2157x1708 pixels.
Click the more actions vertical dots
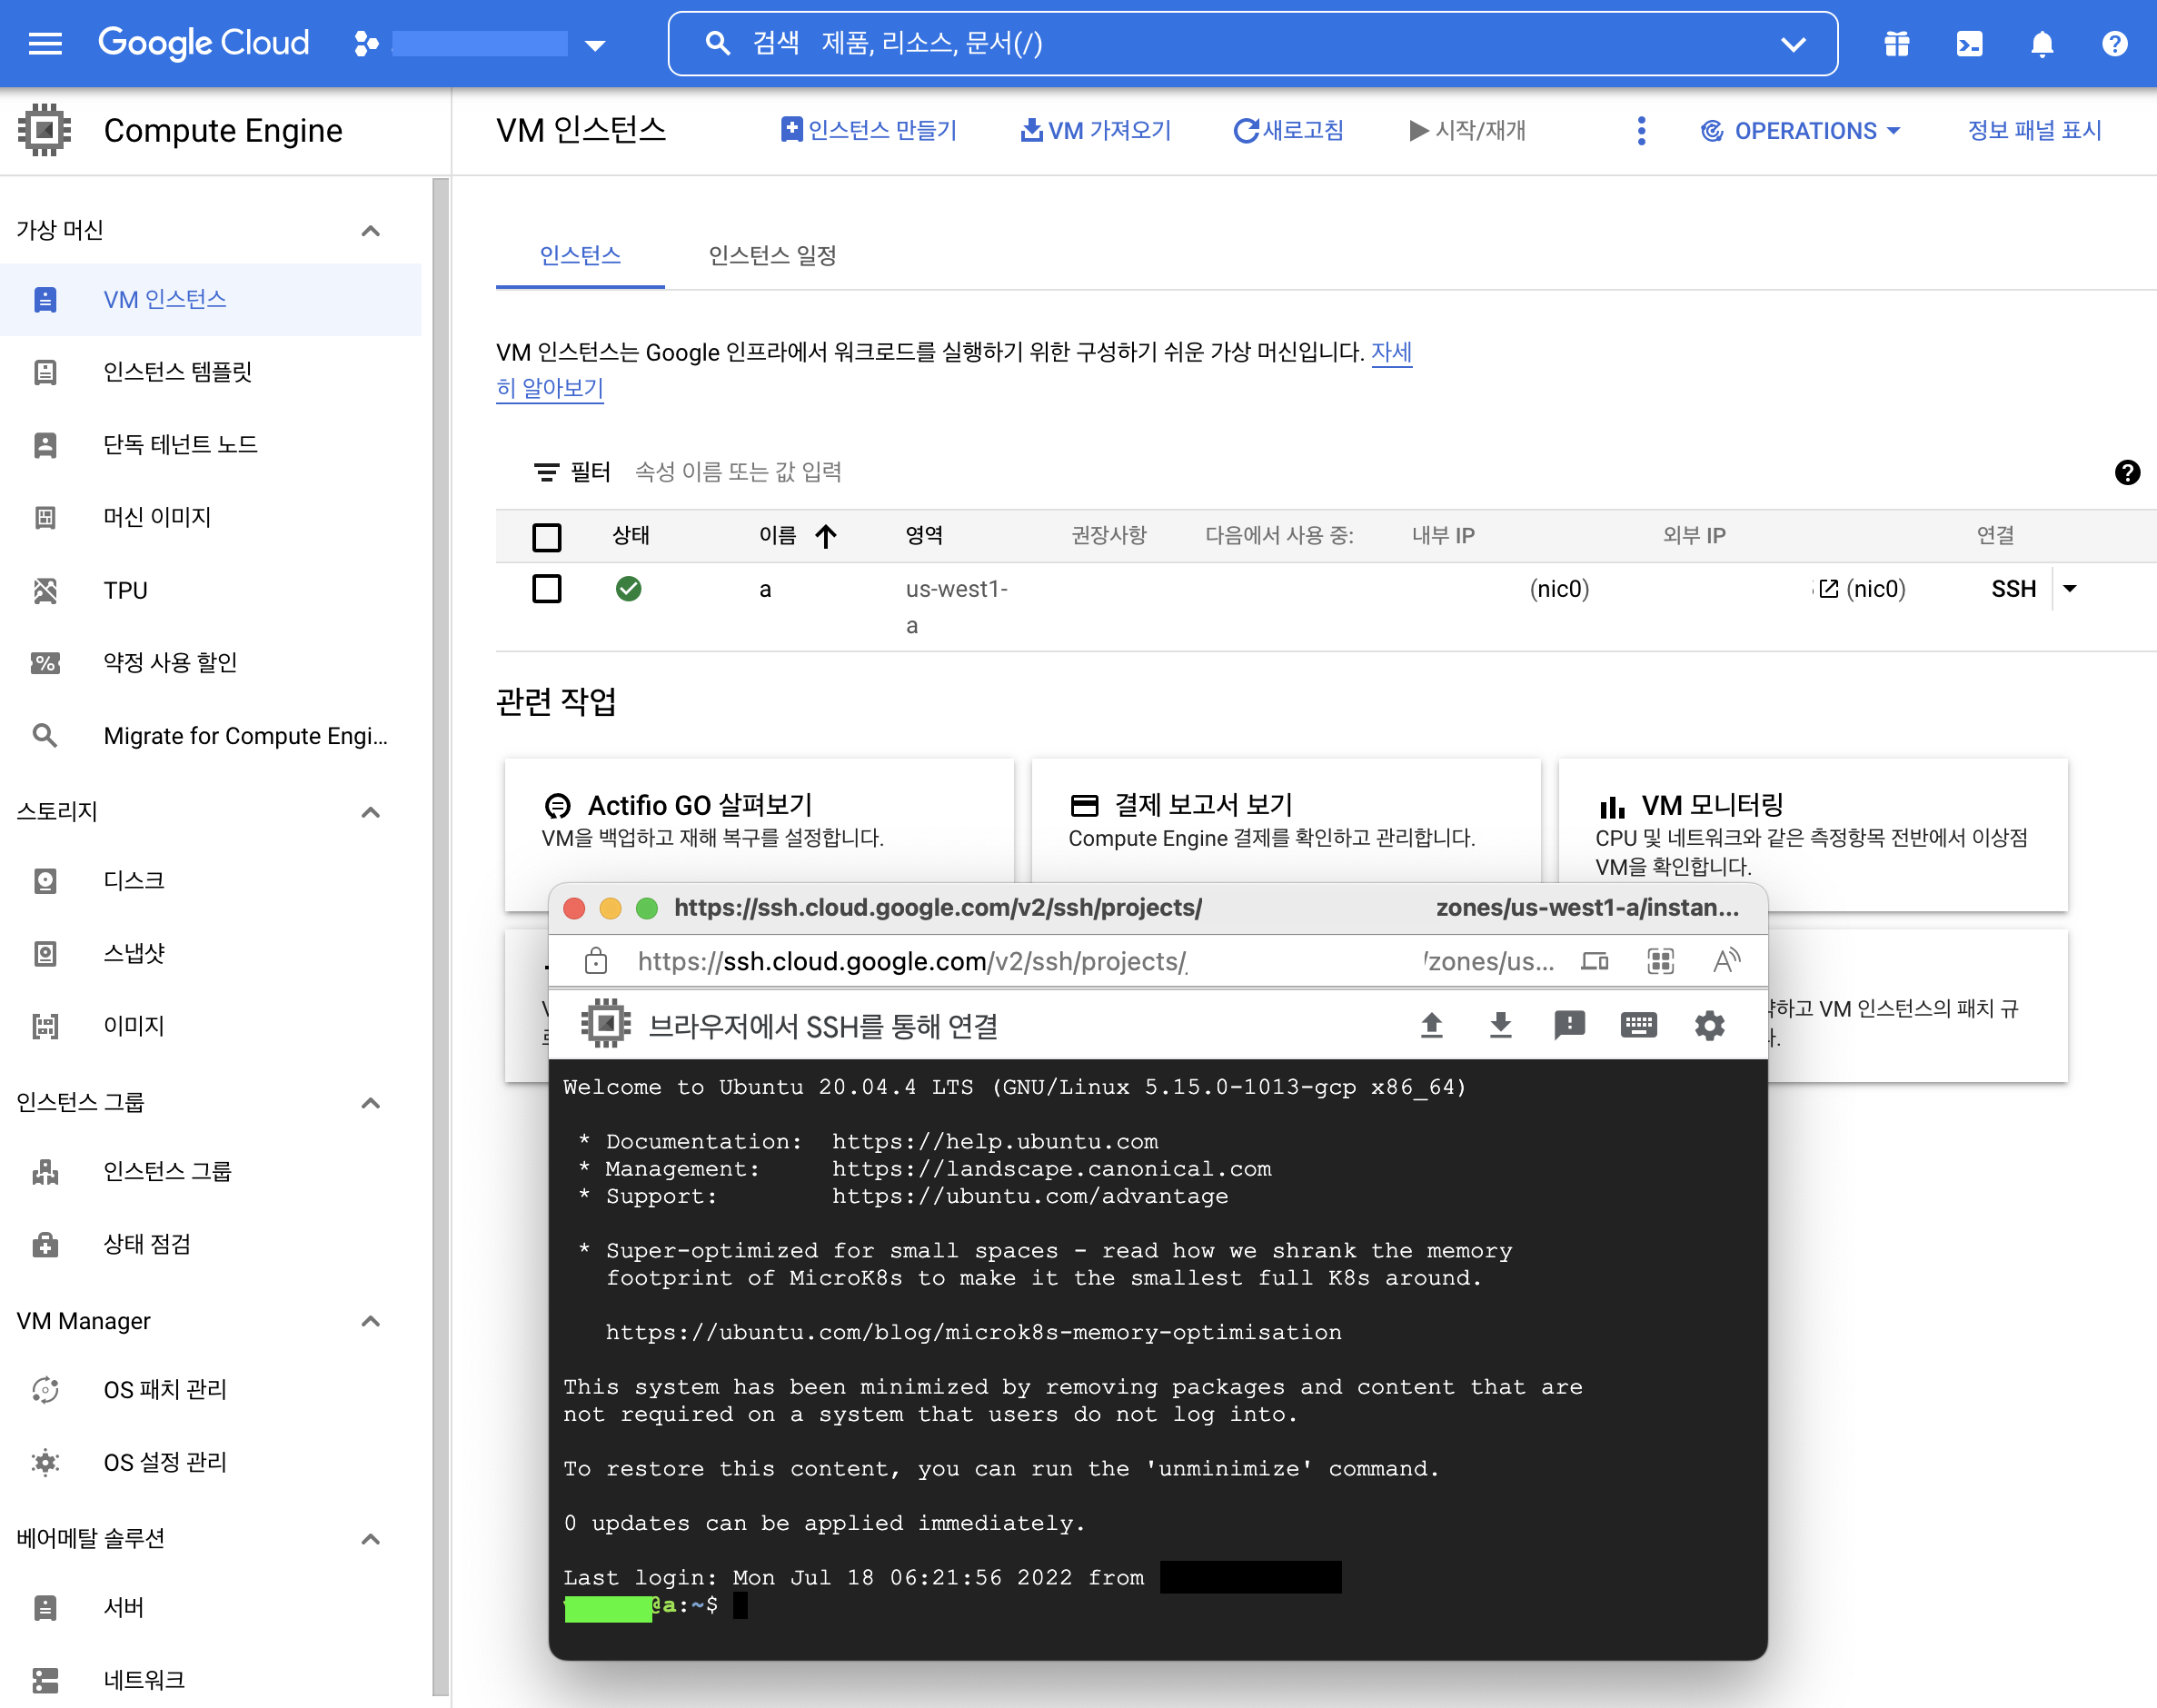(x=1641, y=131)
